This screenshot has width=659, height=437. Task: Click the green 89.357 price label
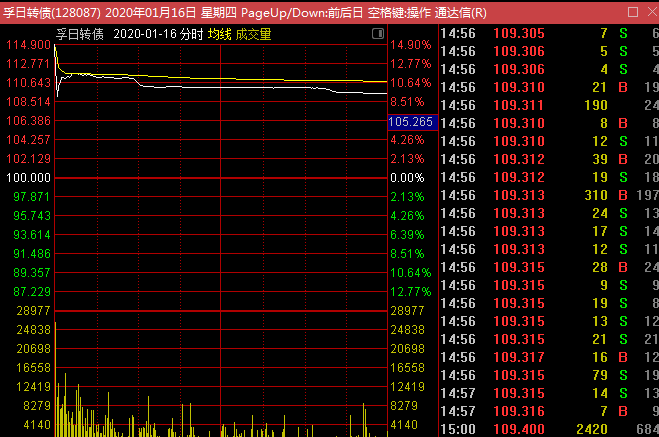click(32, 273)
